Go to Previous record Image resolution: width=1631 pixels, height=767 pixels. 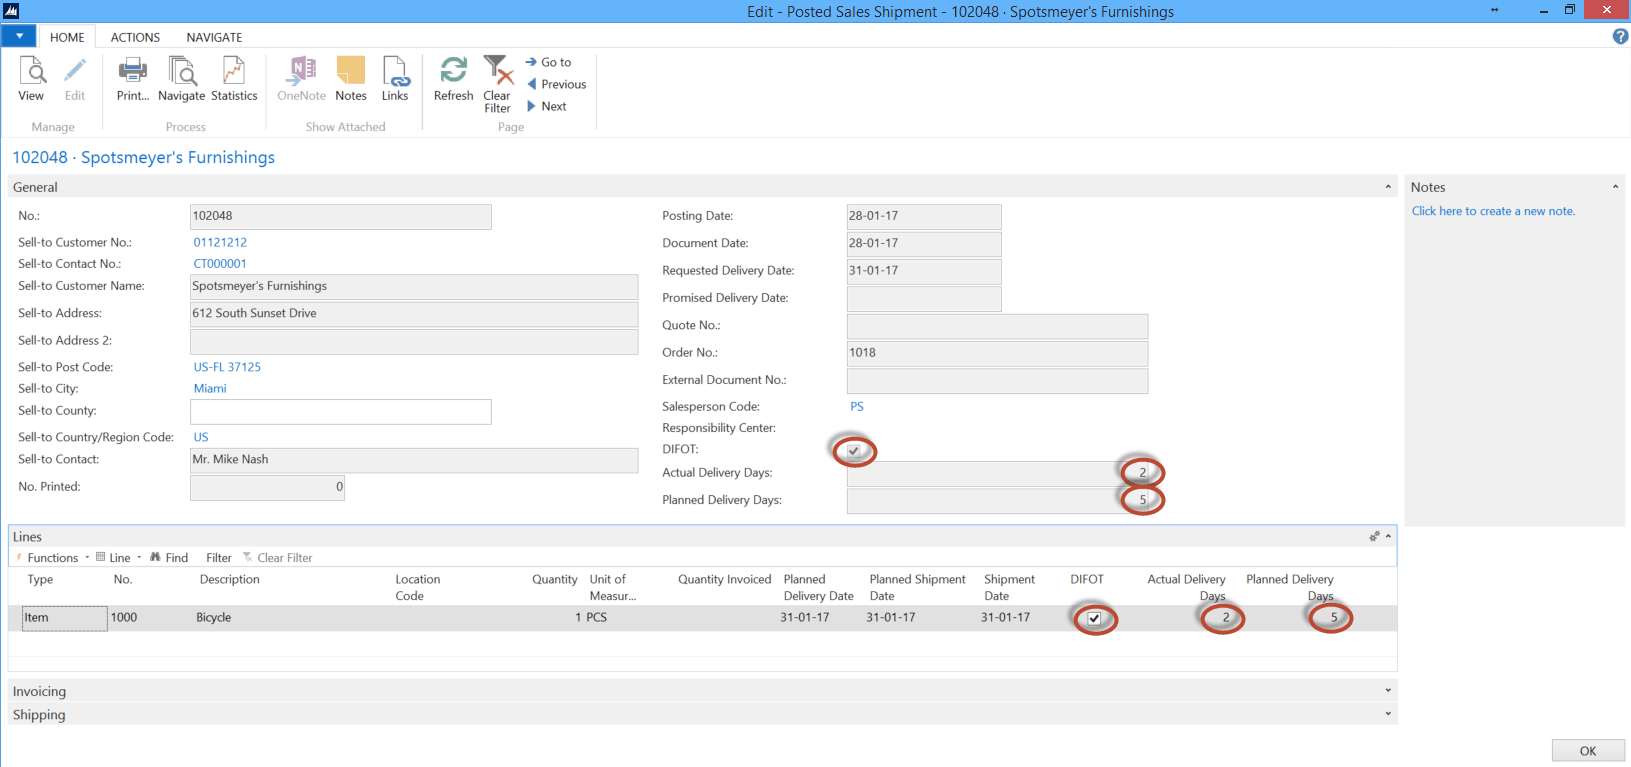pos(557,84)
